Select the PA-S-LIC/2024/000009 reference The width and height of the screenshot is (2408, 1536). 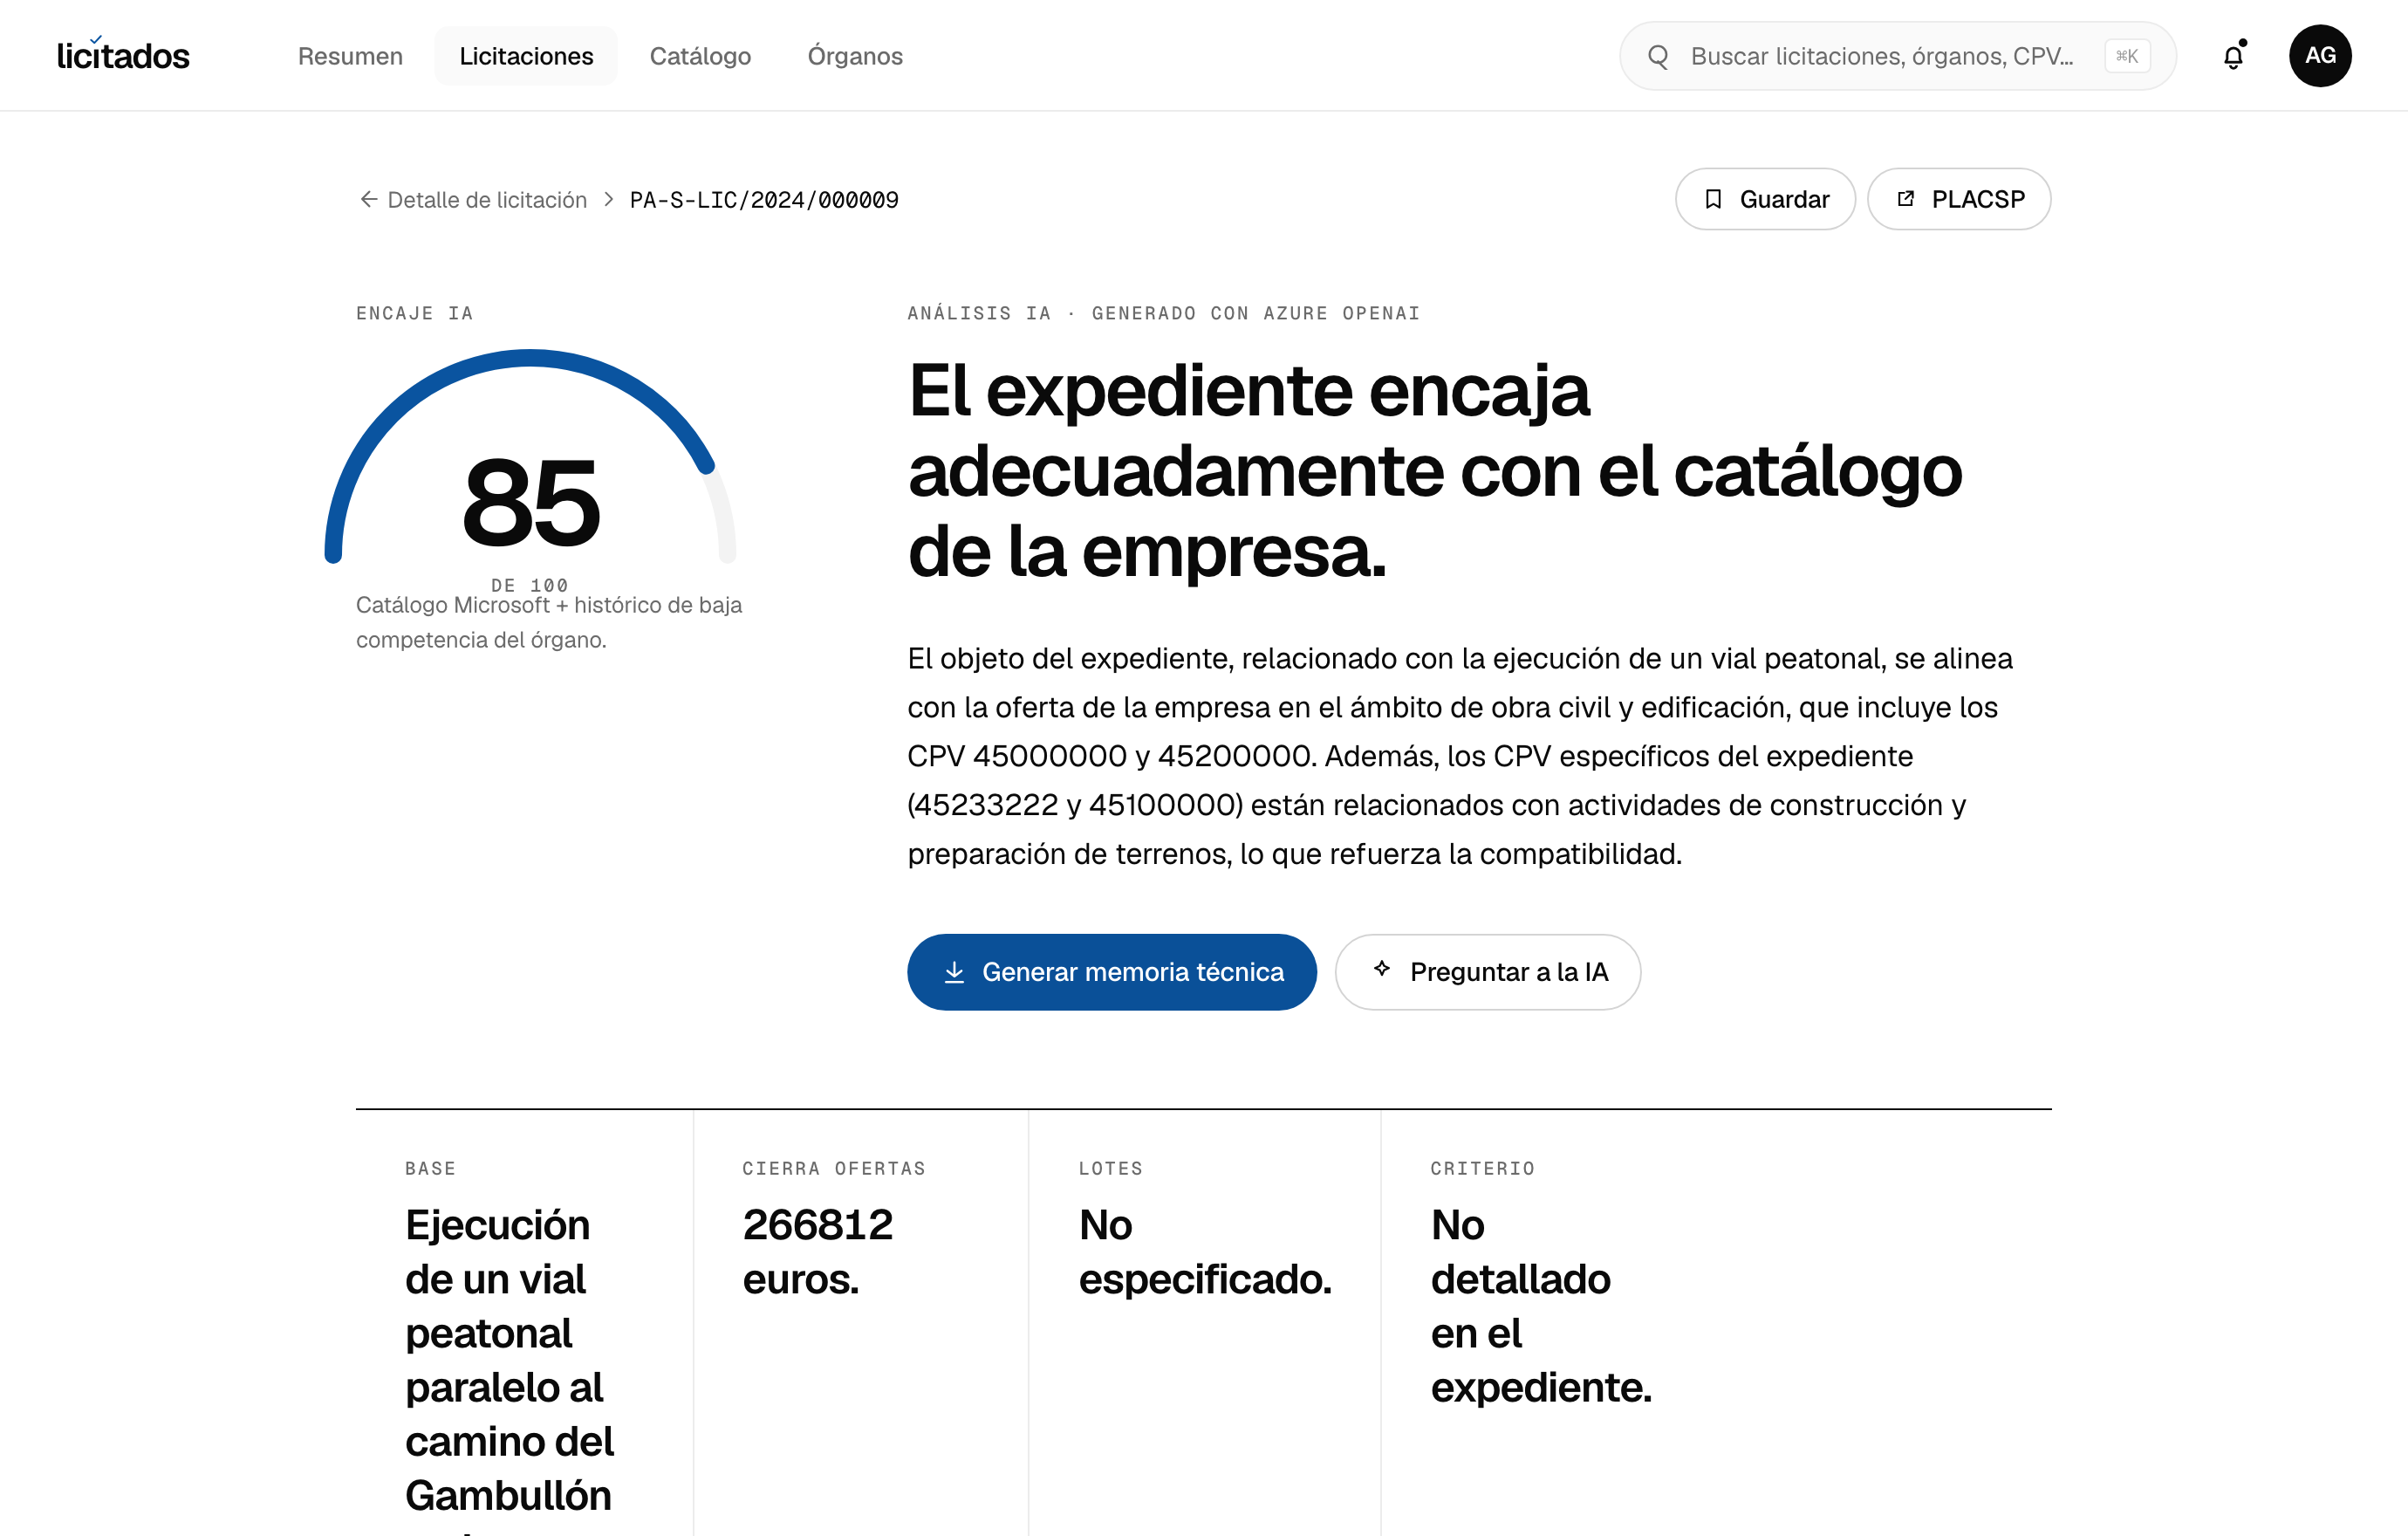coord(764,200)
